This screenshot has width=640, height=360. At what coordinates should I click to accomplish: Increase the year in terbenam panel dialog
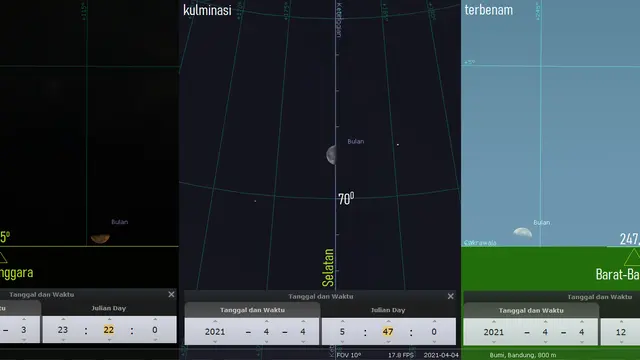point(493,322)
